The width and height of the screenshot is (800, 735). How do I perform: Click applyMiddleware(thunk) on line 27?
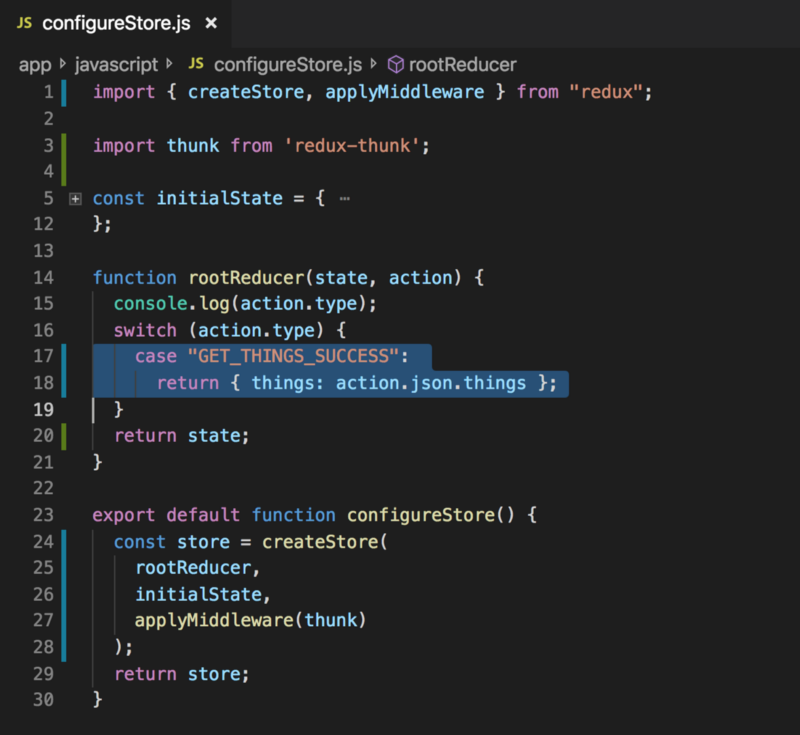251,620
